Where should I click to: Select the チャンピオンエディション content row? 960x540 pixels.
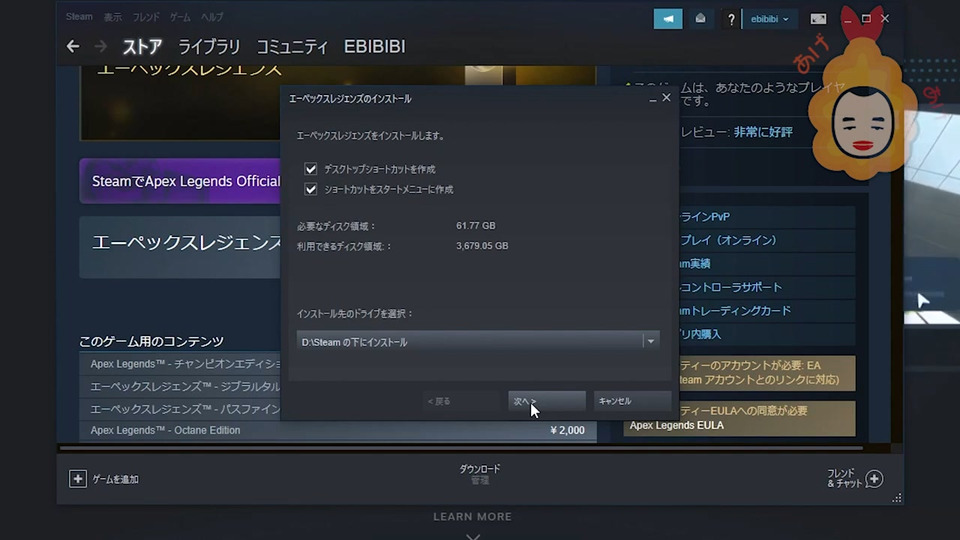180,364
